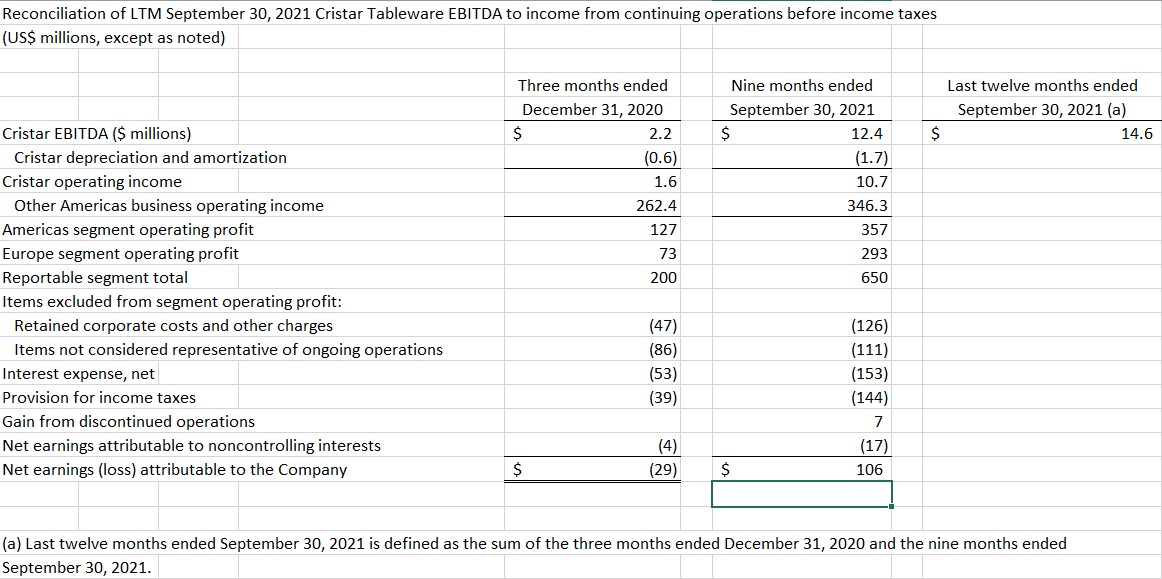Click the '(US$ millions, except as noted)' cell

pos(114,38)
